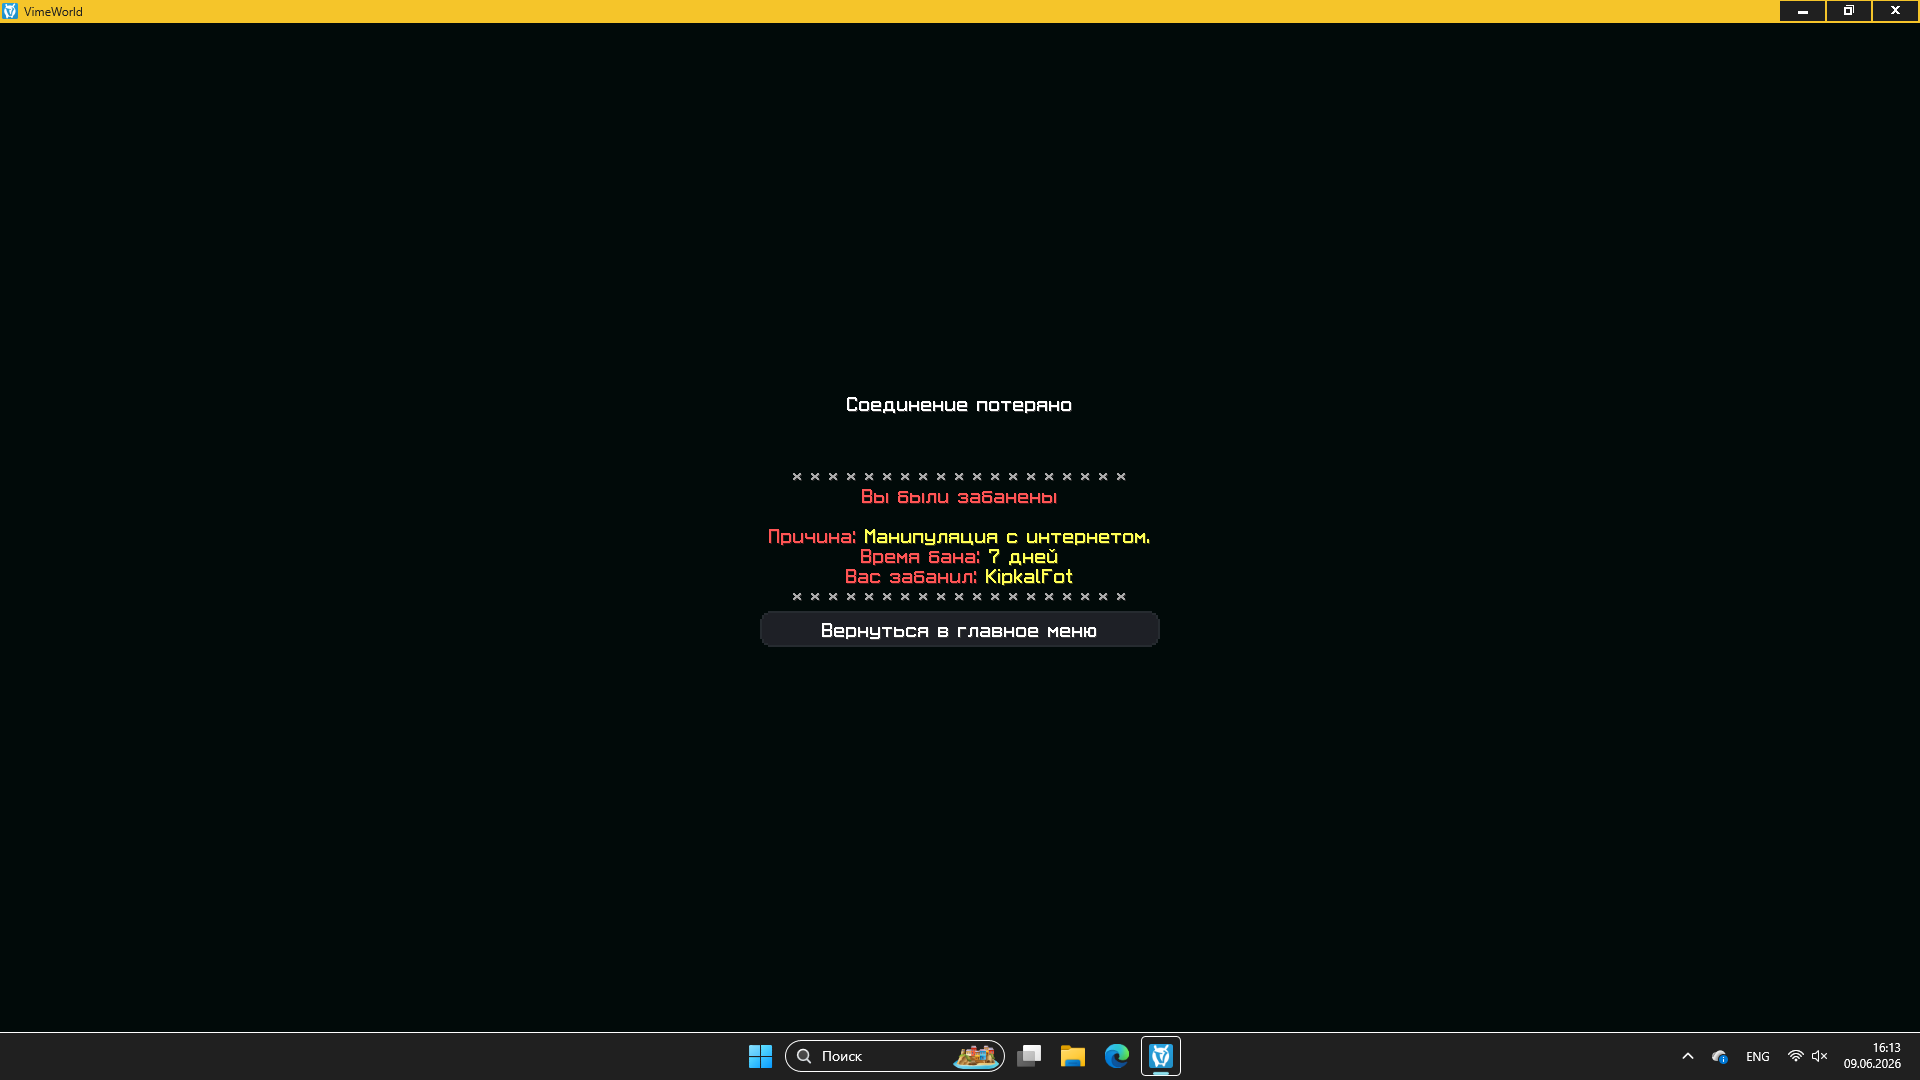The height and width of the screenshot is (1080, 1920).
Task: Click the taskbar search box "Поиск"
Action: click(x=895, y=1056)
